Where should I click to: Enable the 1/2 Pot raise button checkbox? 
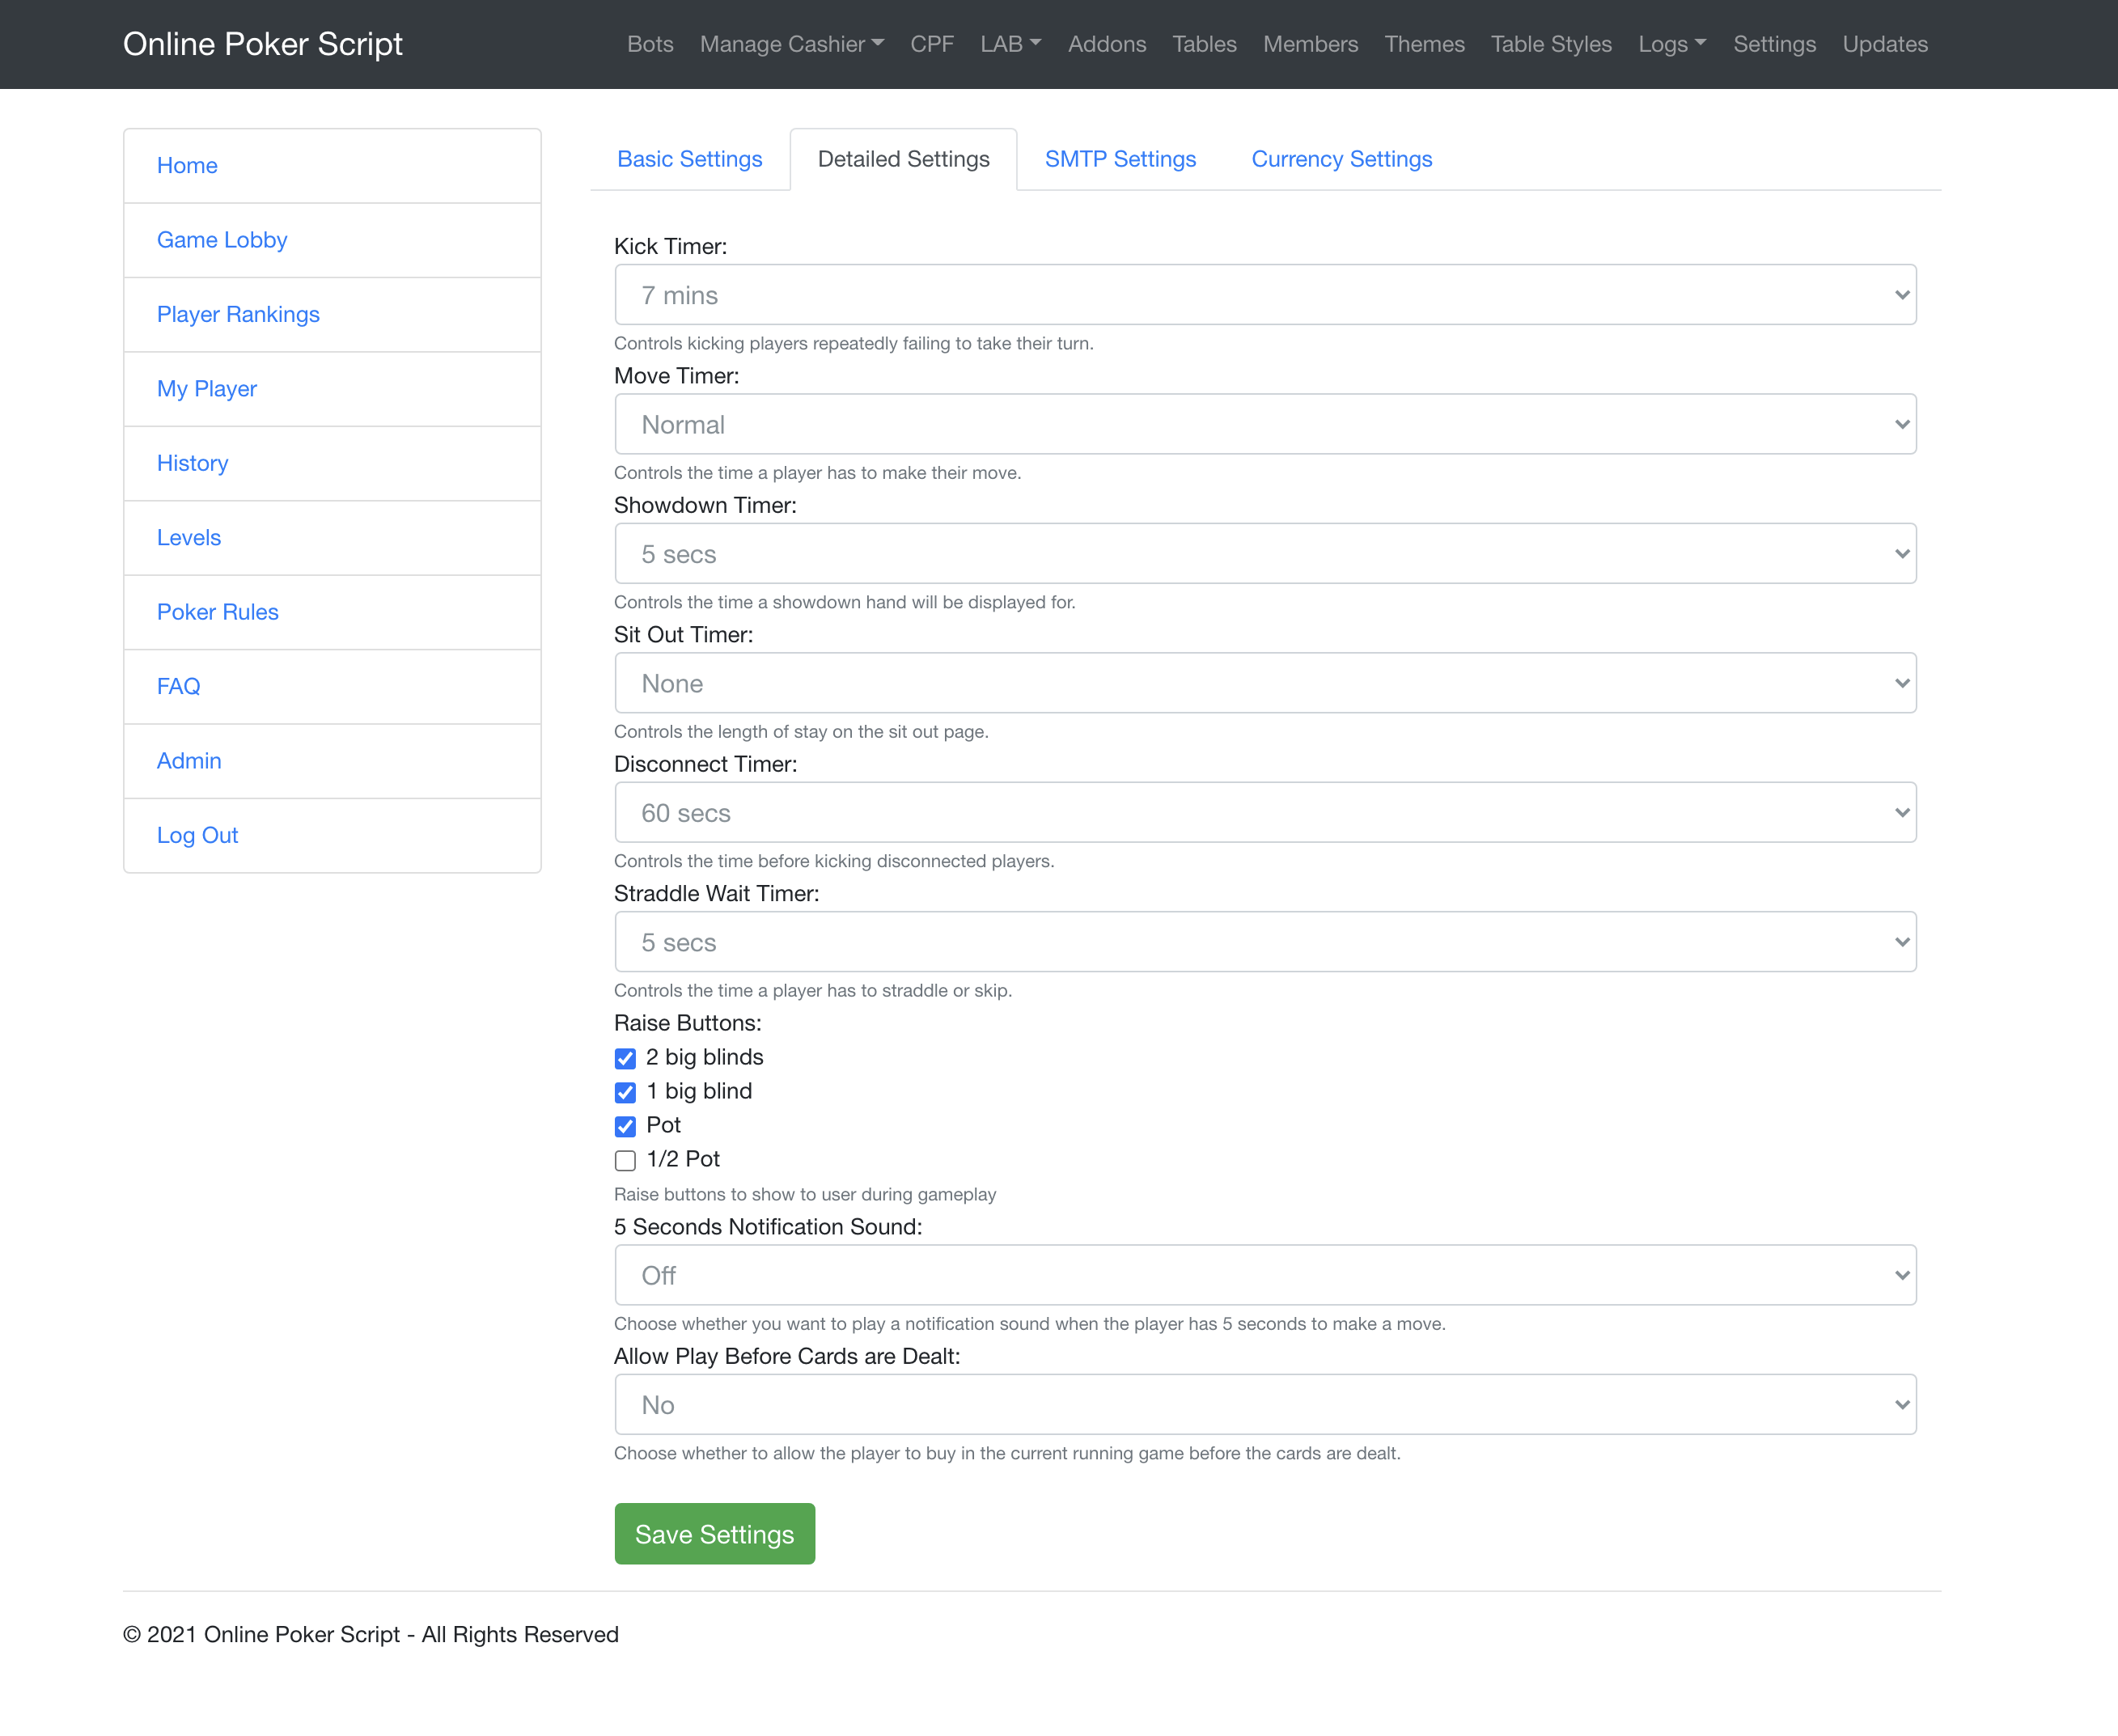coord(625,1160)
